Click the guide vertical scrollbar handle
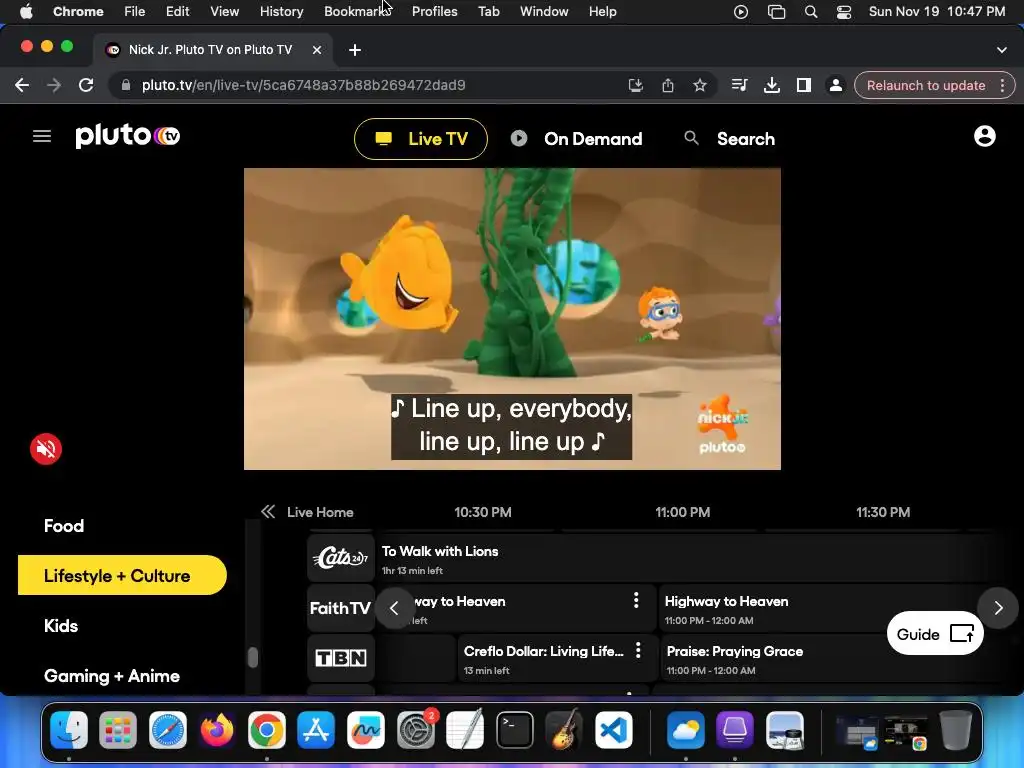 coord(253,657)
